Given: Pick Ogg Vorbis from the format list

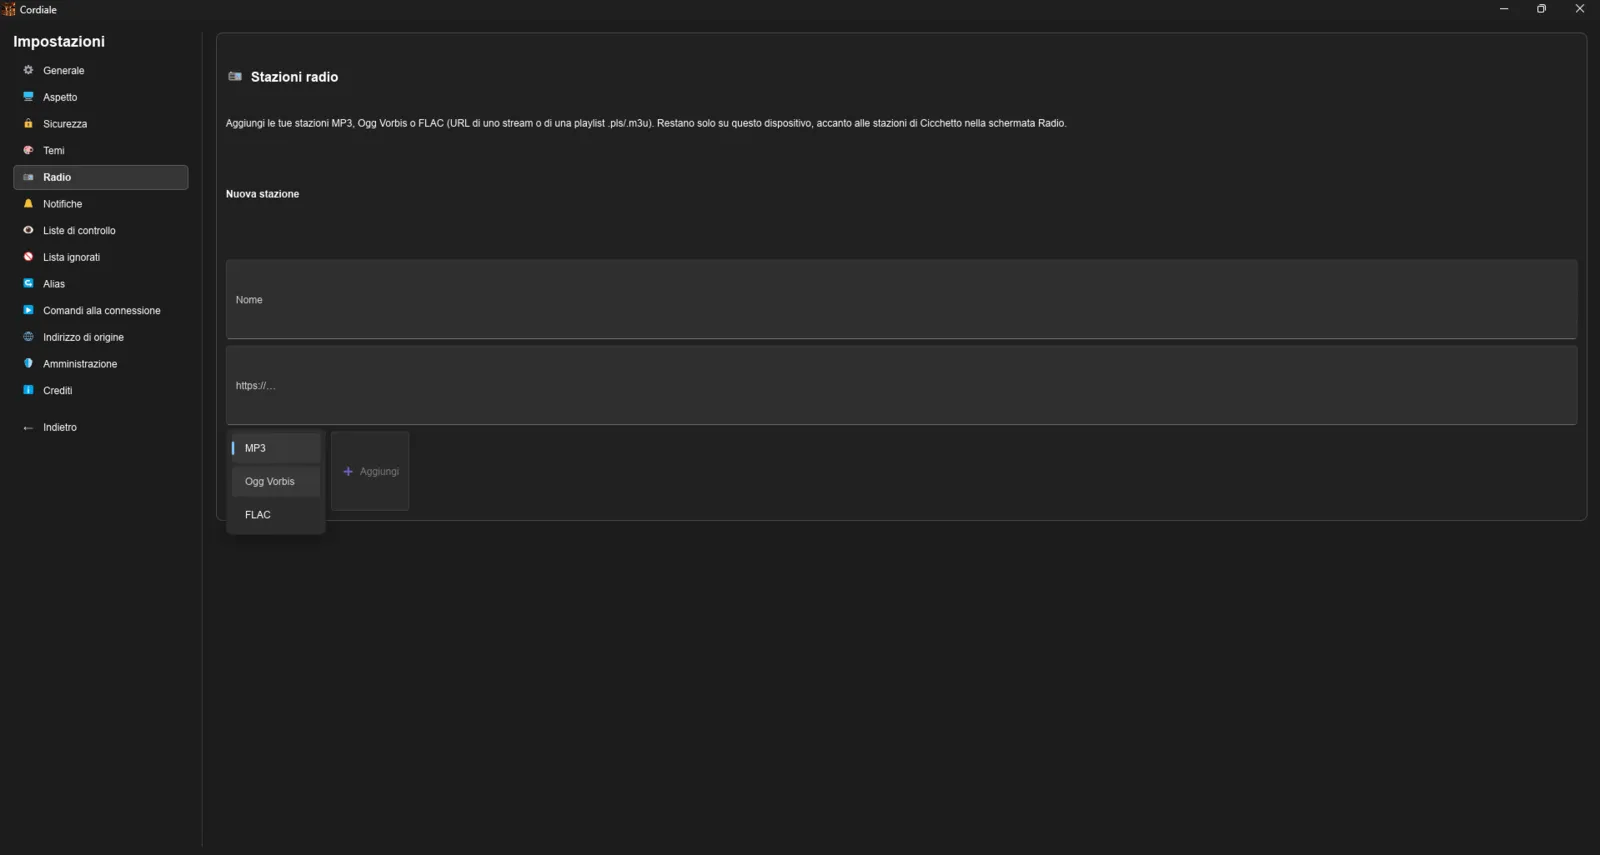Looking at the screenshot, I should 276,481.
